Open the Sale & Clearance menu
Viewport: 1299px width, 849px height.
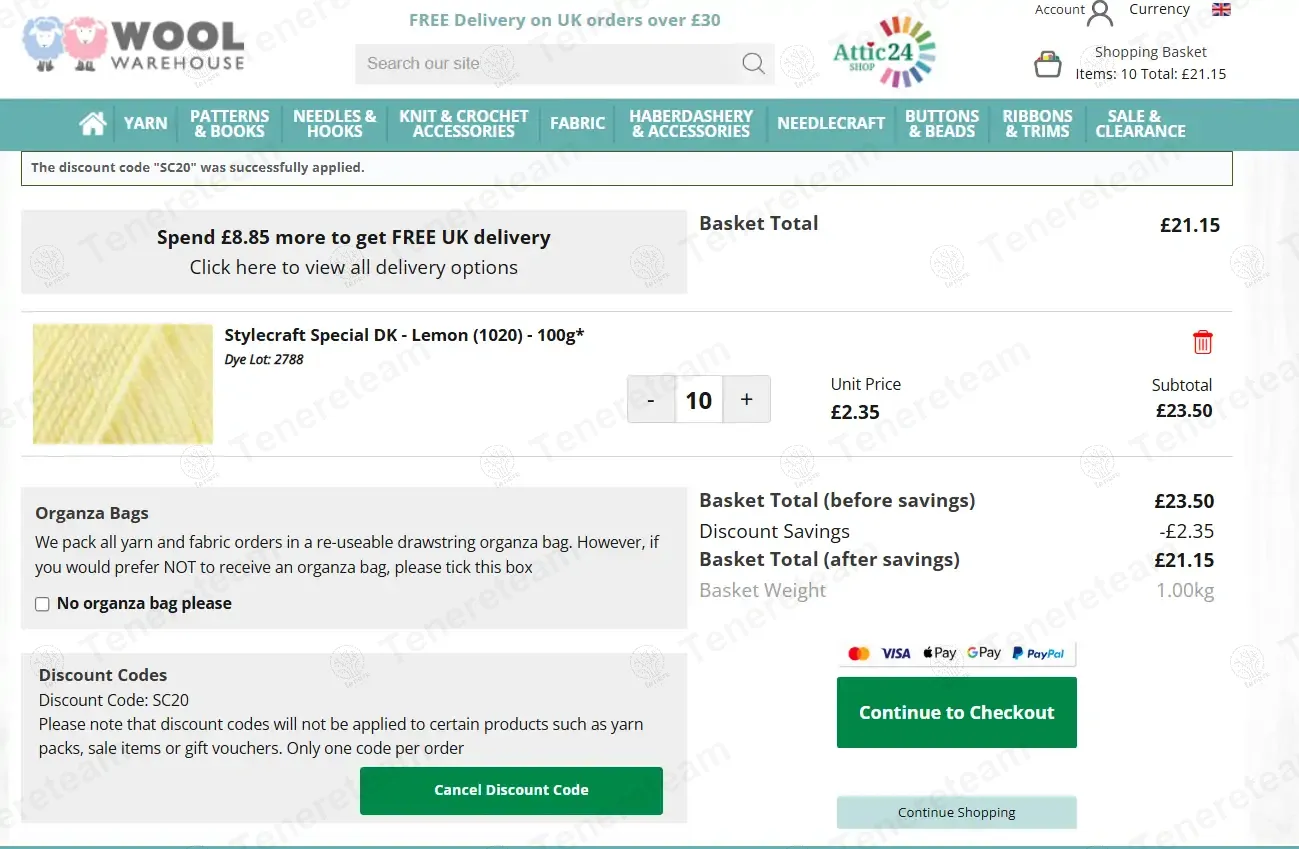point(1140,123)
